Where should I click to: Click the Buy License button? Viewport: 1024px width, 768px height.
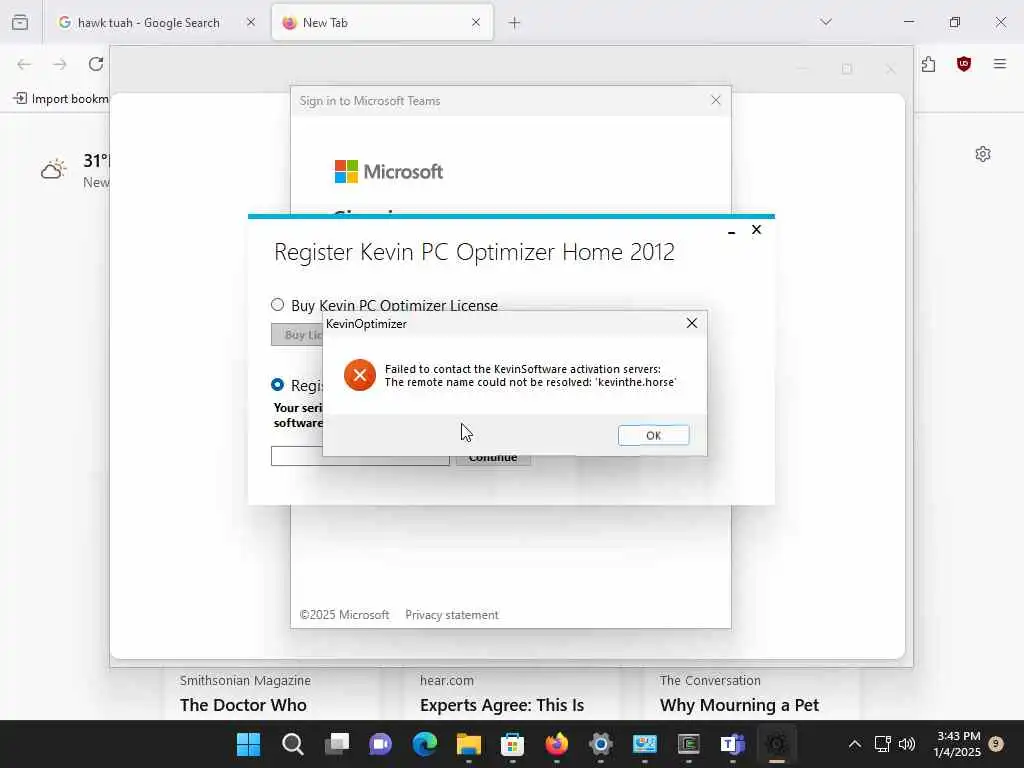point(297,334)
